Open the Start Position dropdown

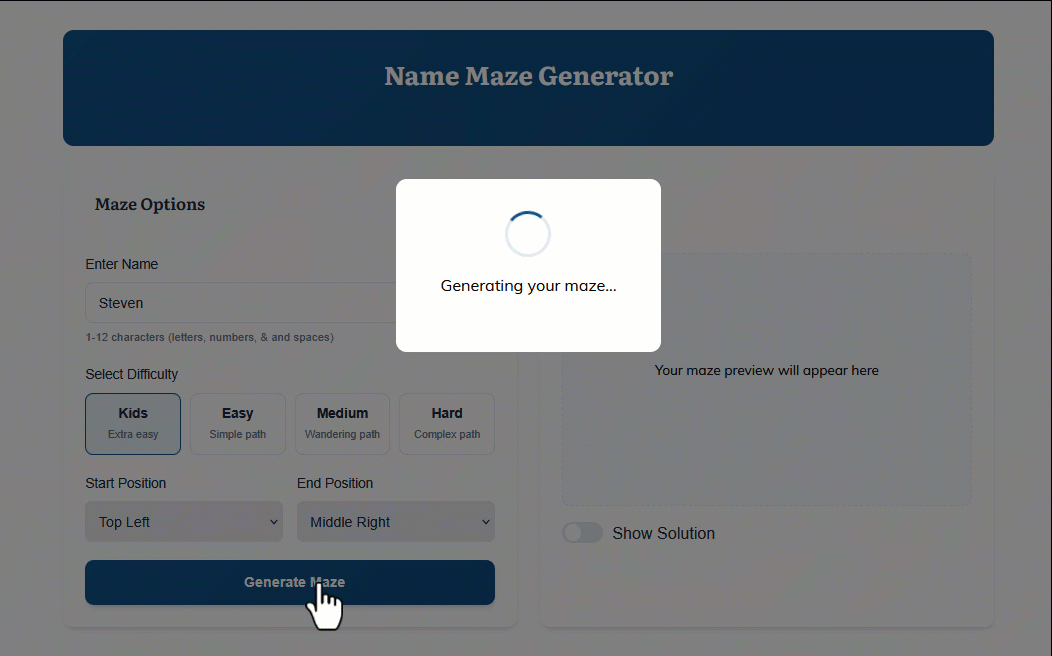(x=184, y=522)
